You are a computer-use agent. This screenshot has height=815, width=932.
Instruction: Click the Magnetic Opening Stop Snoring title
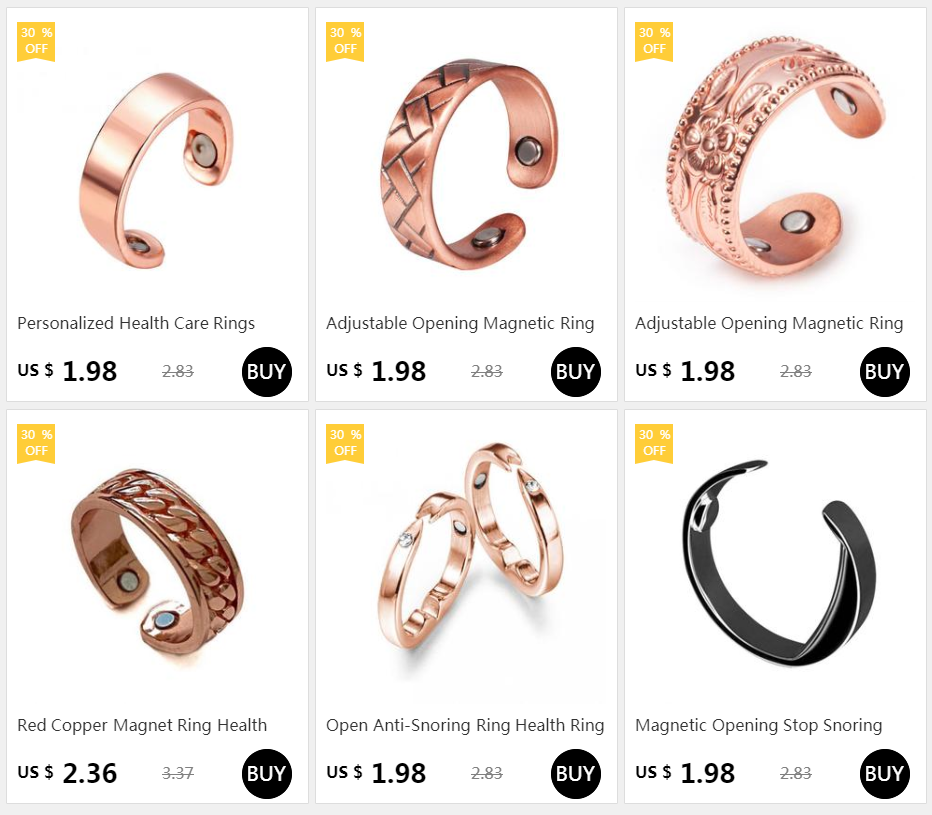point(758,725)
